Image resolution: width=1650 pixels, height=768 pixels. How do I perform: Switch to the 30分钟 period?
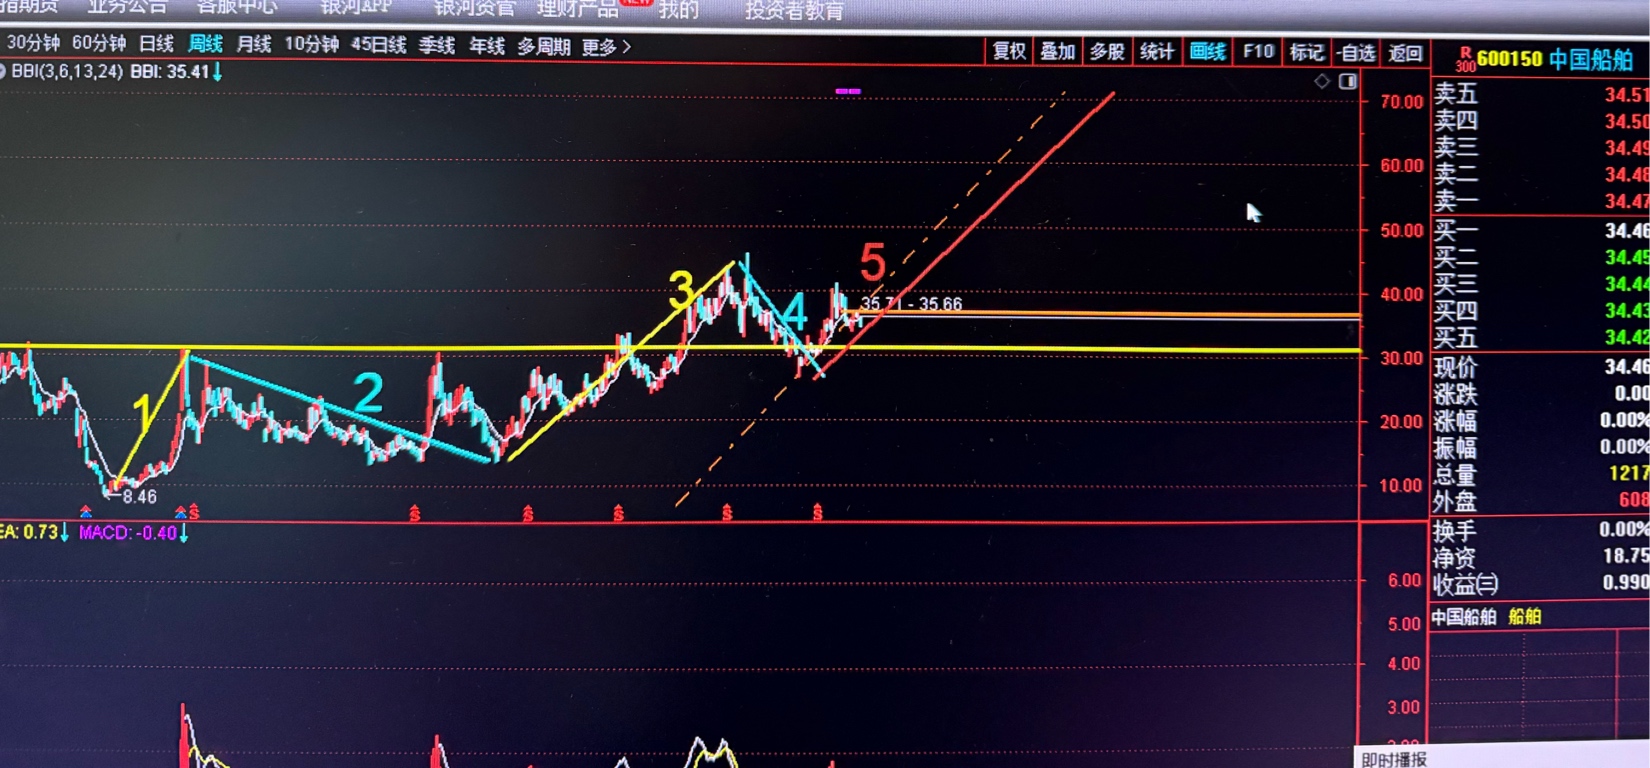tap(33, 43)
